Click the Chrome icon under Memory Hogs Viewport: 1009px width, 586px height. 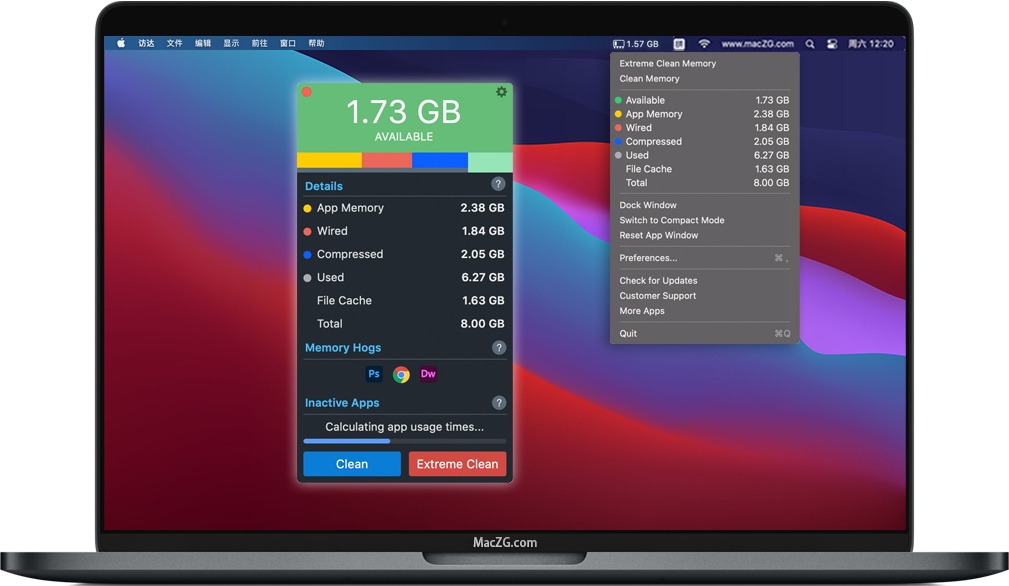[401, 375]
